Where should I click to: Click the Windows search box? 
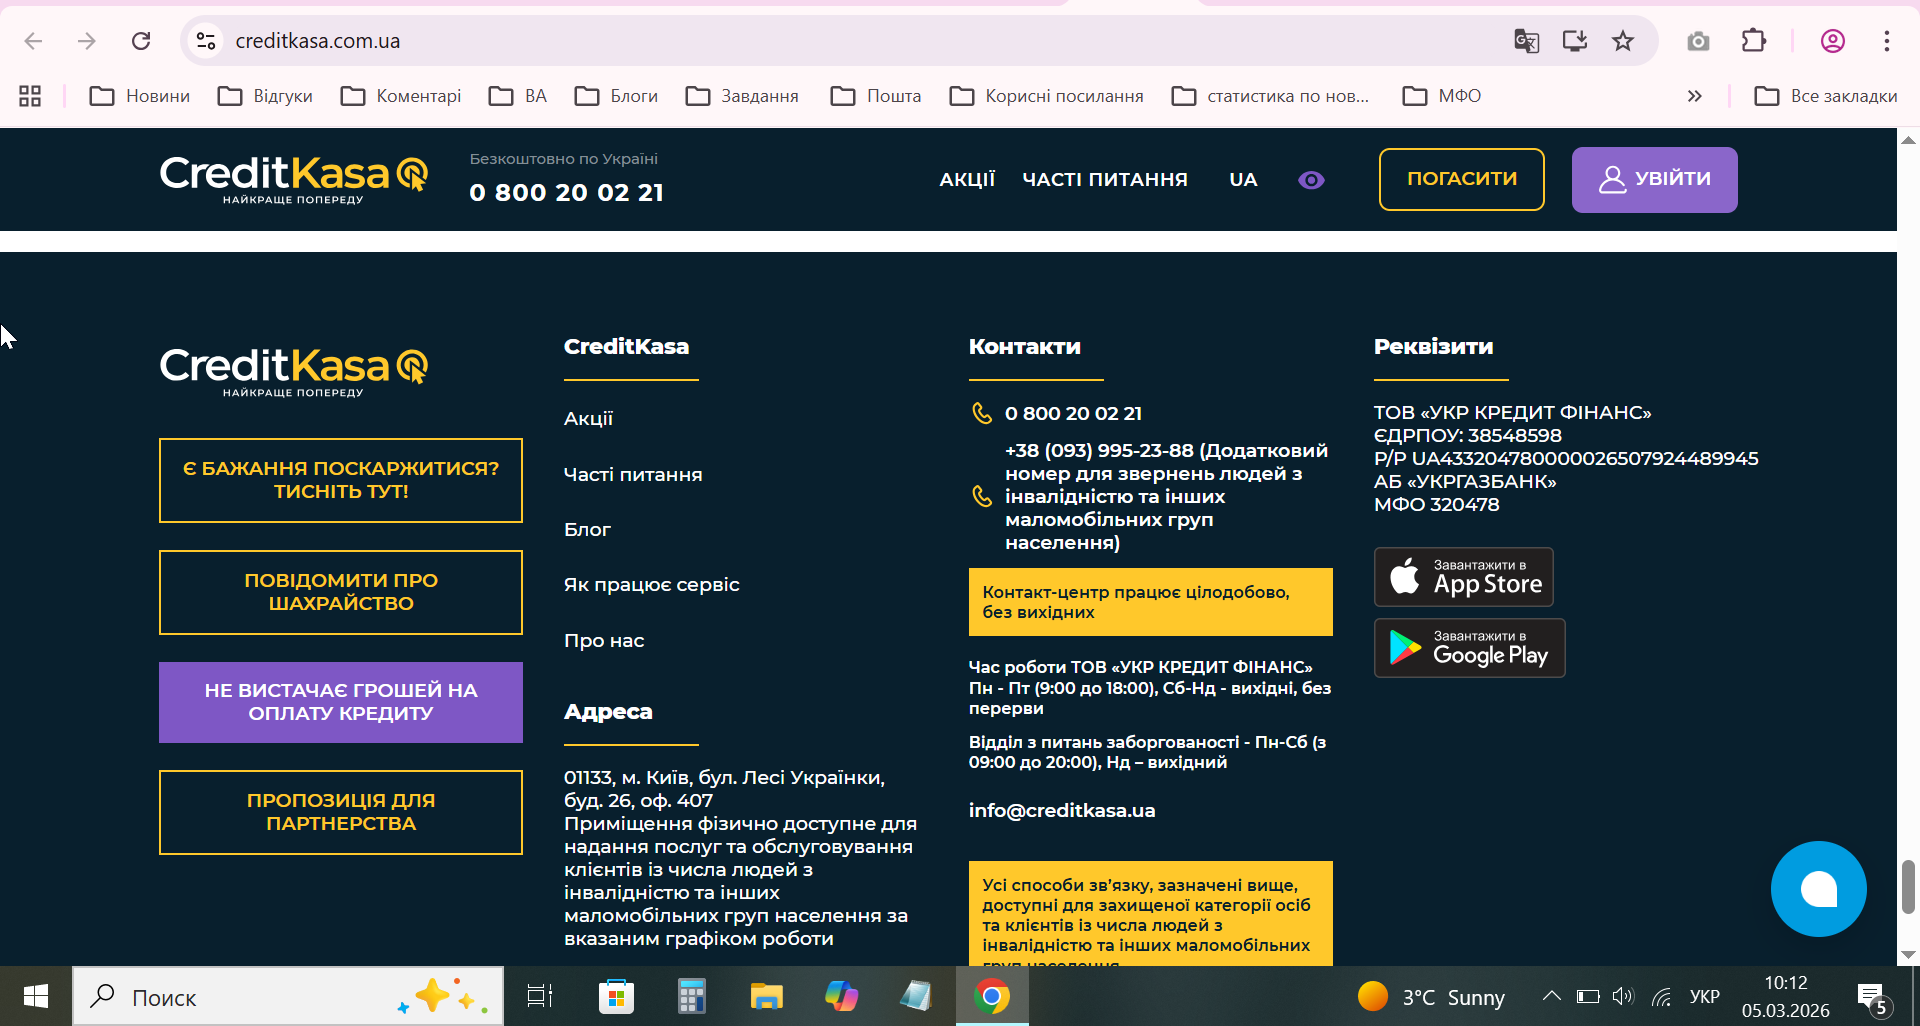click(x=288, y=996)
